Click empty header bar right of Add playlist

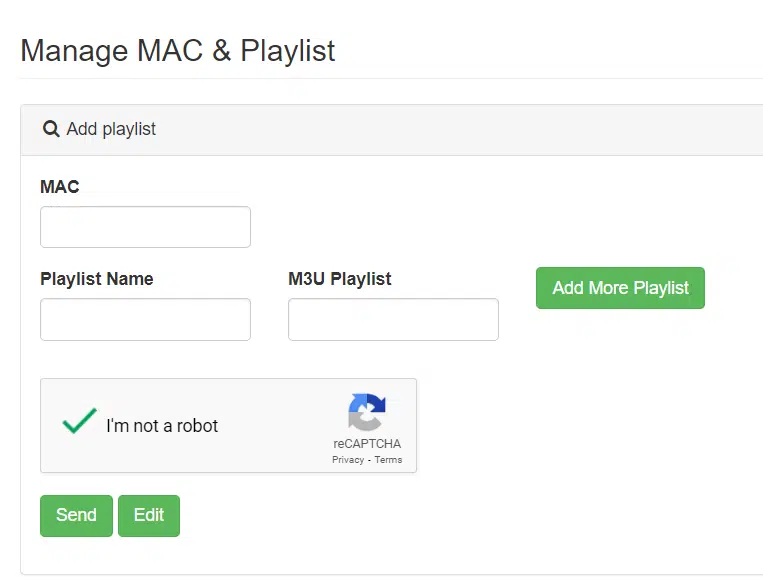point(500,130)
